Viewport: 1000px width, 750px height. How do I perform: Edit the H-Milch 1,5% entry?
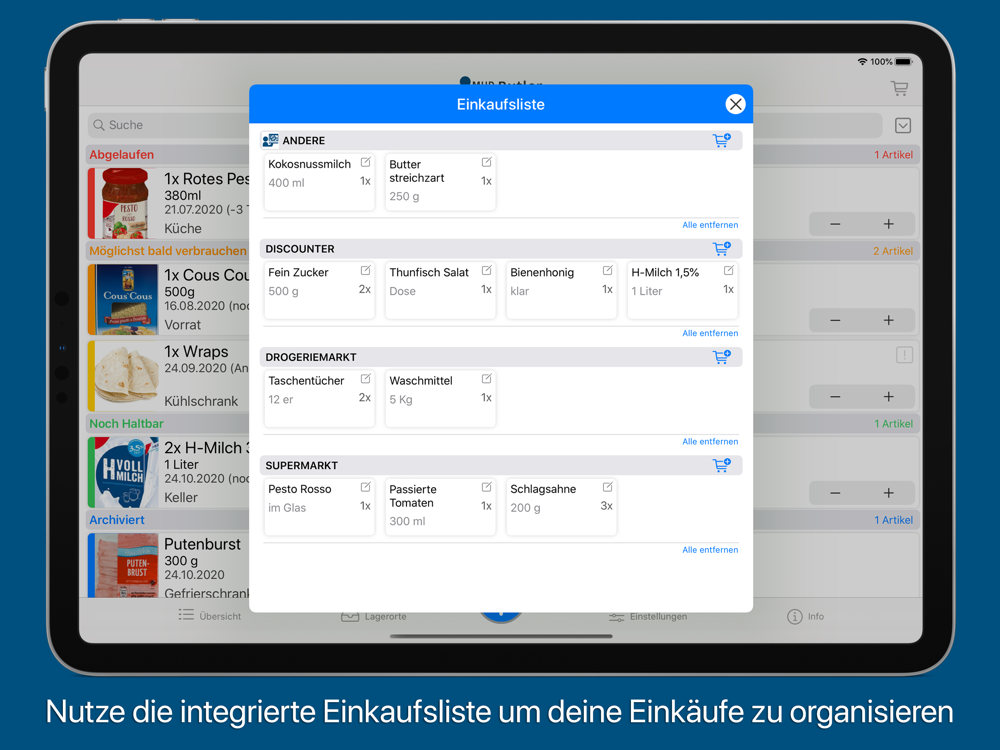[x=729, y=271]
